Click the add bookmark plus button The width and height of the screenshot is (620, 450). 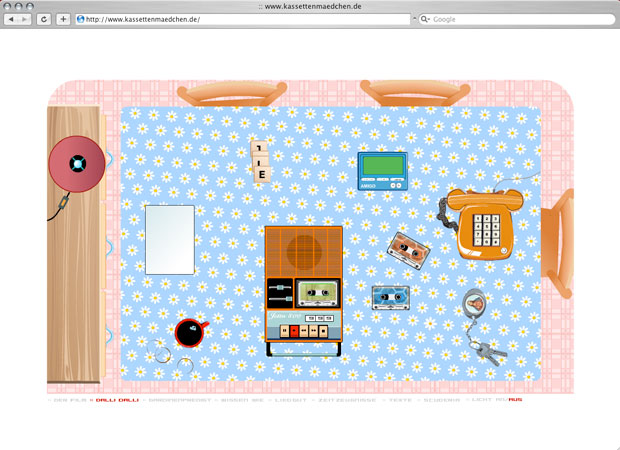[63, 19]
